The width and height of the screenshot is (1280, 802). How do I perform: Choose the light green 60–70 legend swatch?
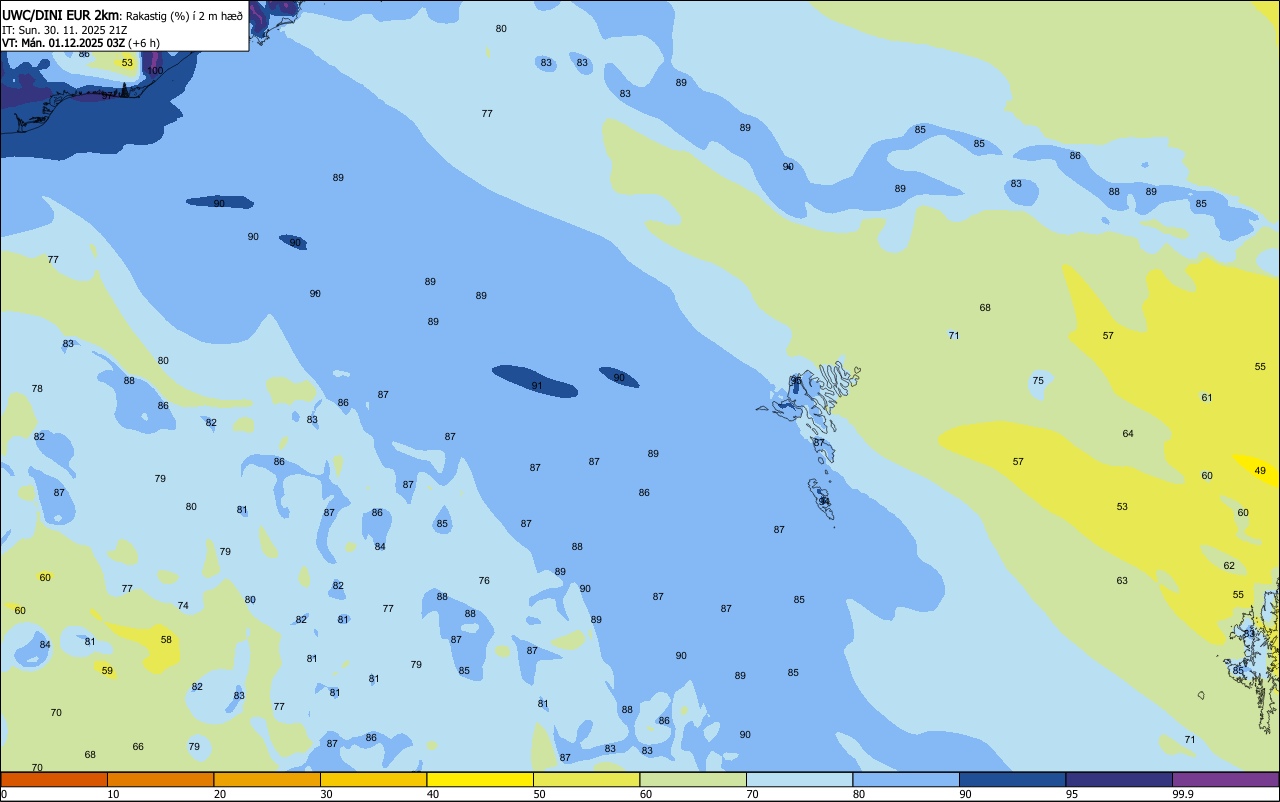click(x=693, y=779)
